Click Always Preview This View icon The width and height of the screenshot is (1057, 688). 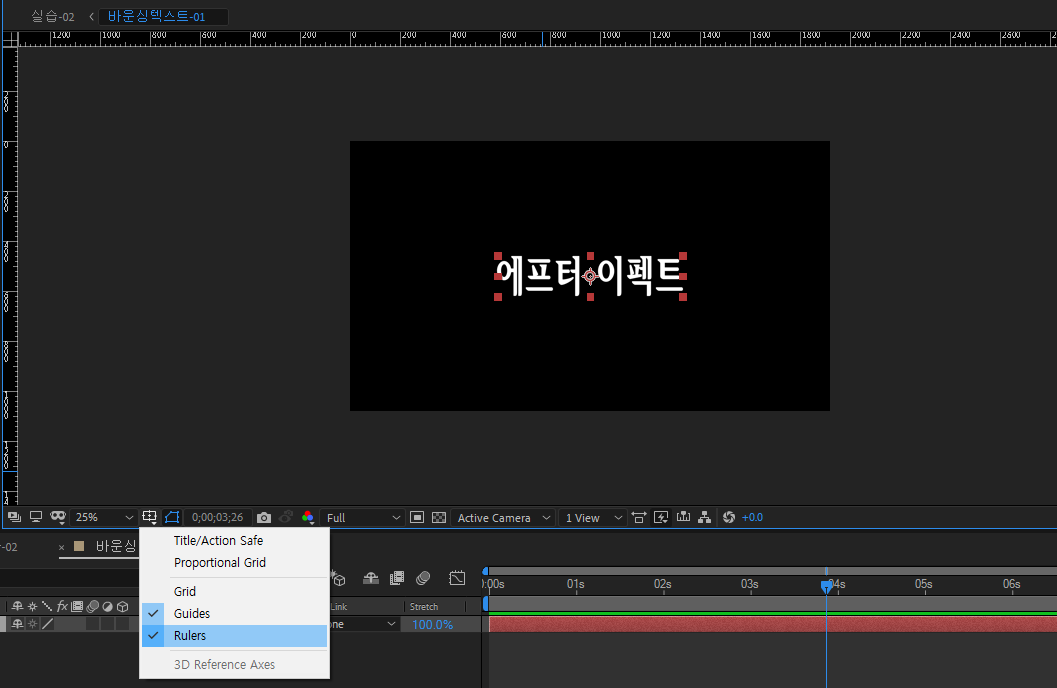pos(14,518)
